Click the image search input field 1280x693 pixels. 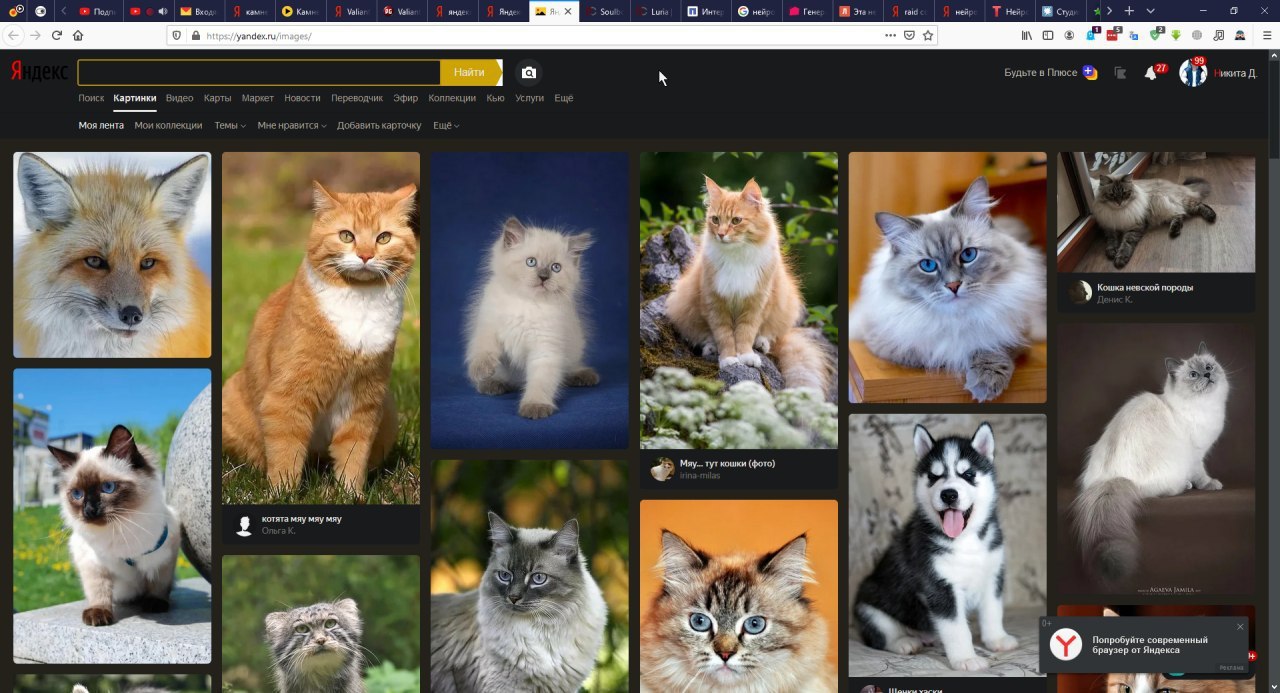(x=259, y=72)
